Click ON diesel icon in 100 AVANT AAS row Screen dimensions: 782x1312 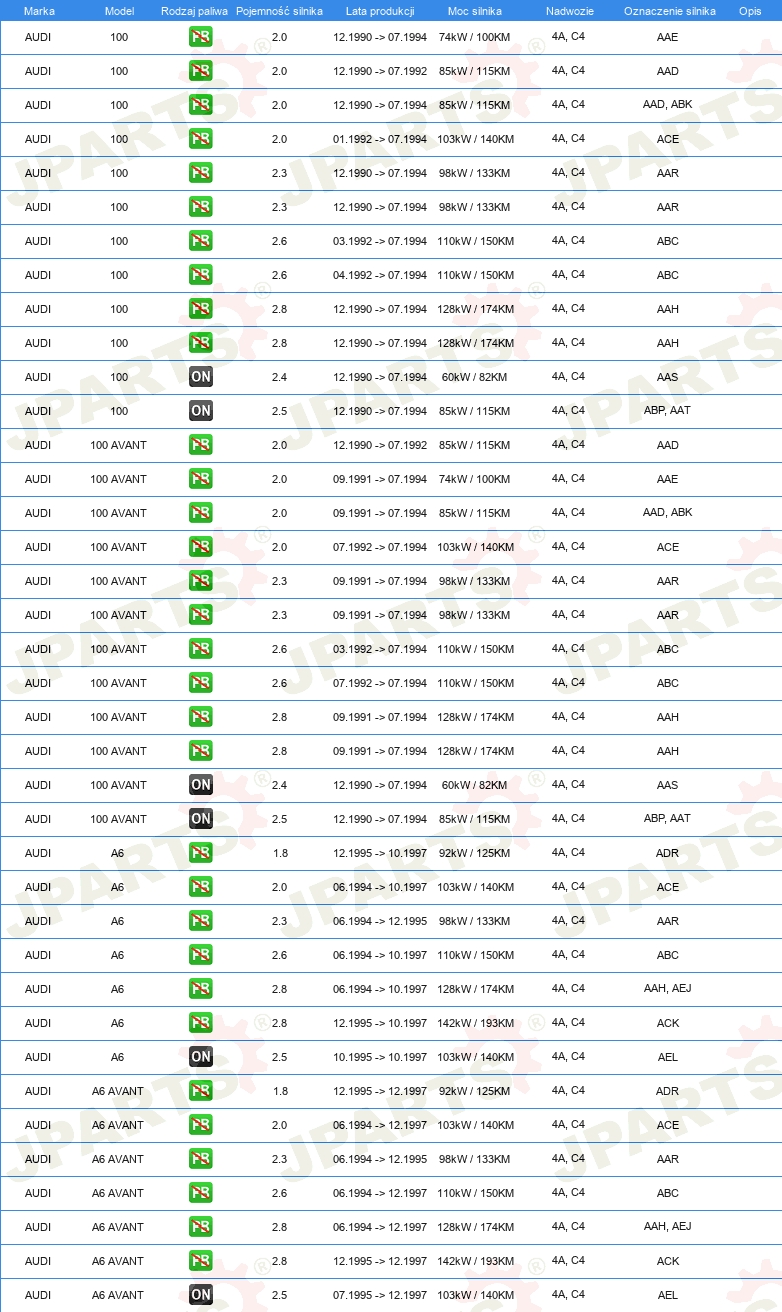[200, 785]
